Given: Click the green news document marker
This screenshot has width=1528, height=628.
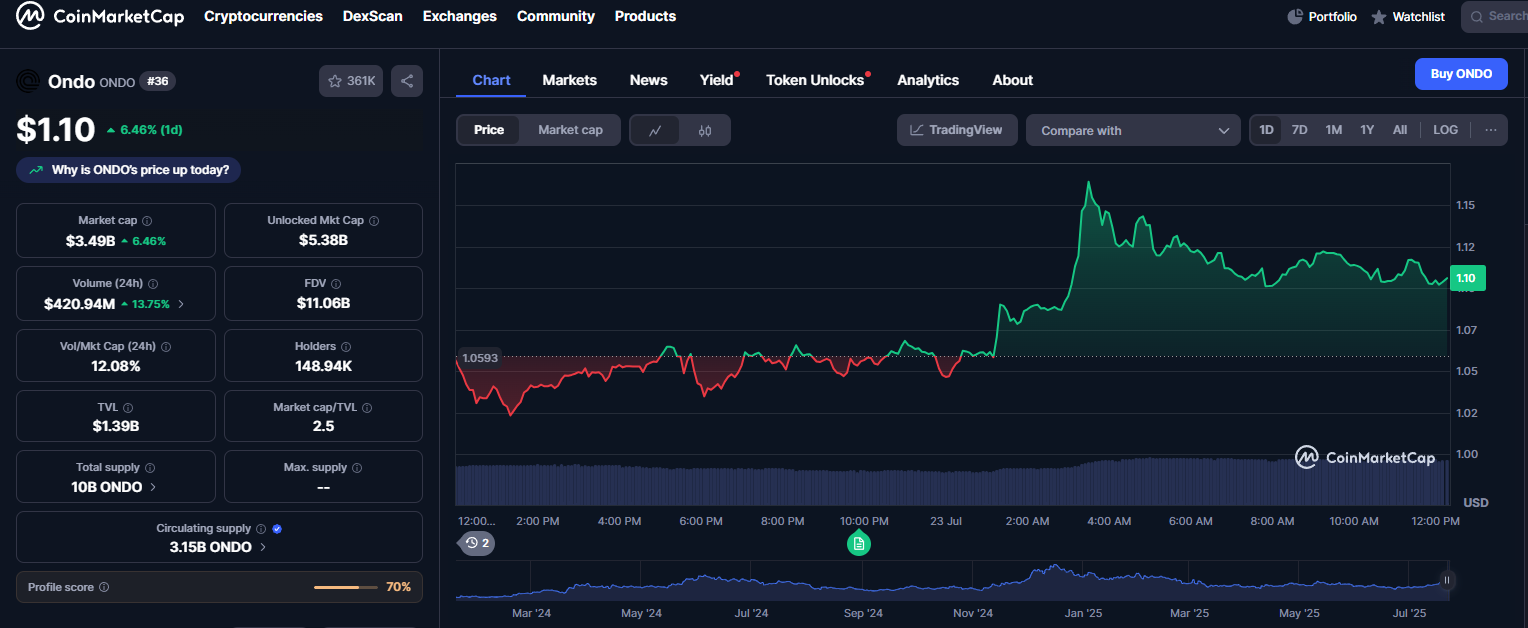Looking at the screenshot, I should (858, 544).
